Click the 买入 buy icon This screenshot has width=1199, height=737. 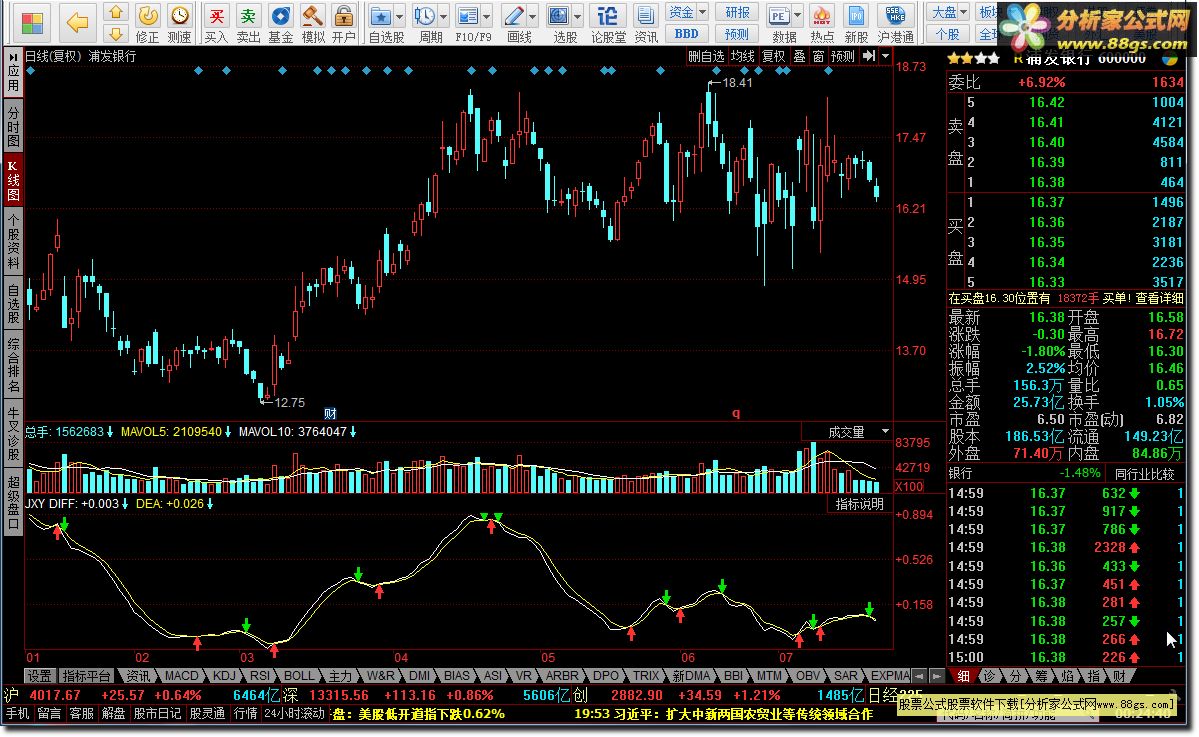point(216,23)
